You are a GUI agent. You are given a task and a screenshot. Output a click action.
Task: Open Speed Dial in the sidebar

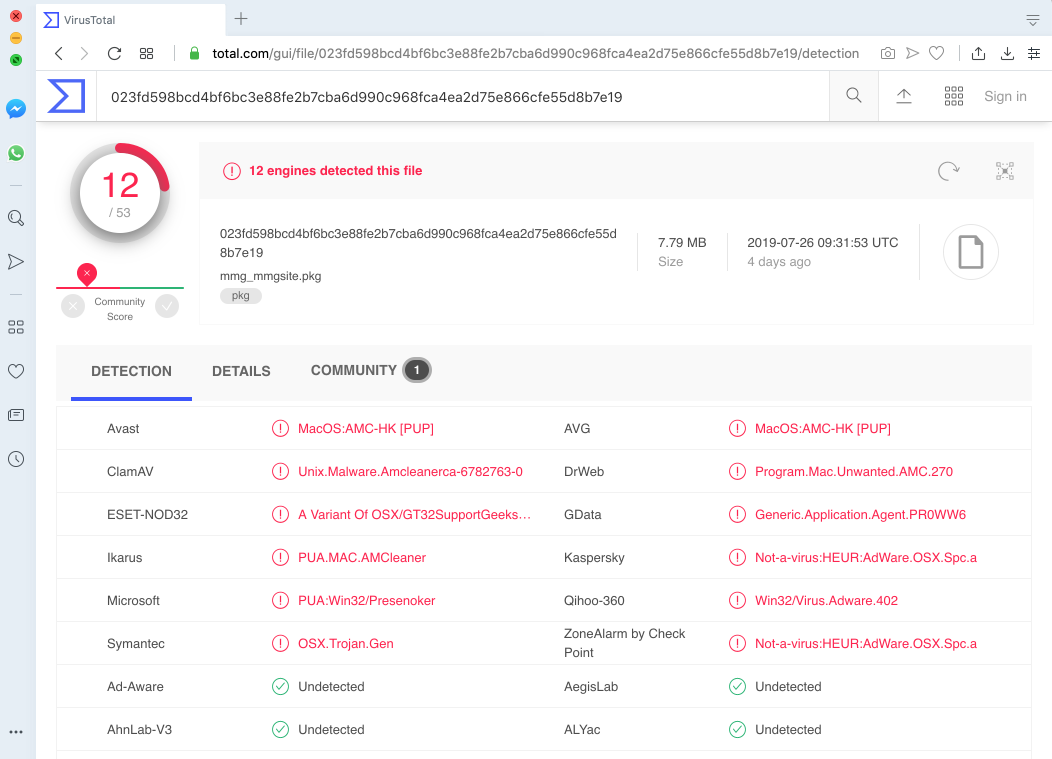(16, 327)
